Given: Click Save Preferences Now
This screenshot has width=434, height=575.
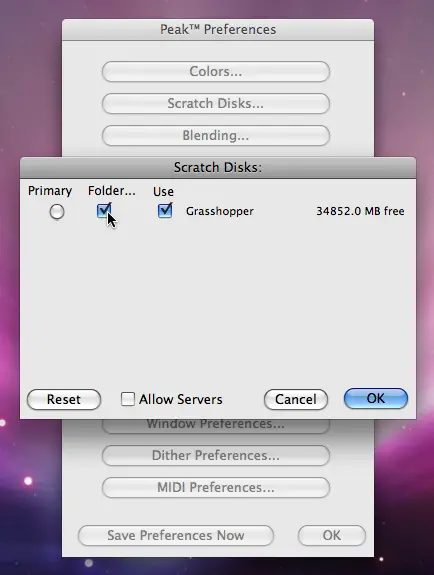Looking at the screenshot, I should pyautogui.click(x=176, y=535).
